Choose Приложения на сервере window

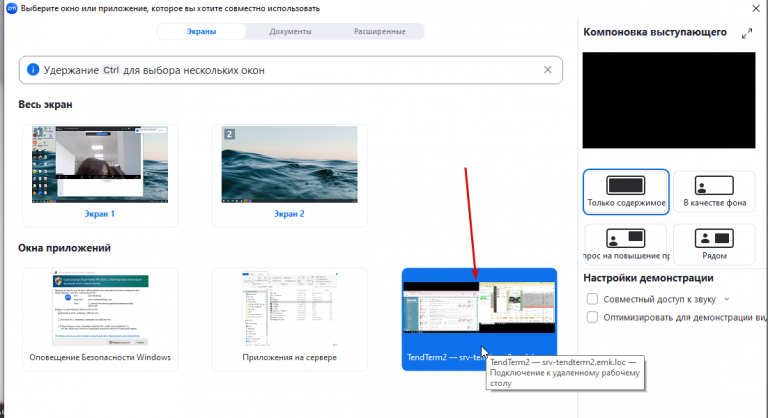tap(289, 319)
